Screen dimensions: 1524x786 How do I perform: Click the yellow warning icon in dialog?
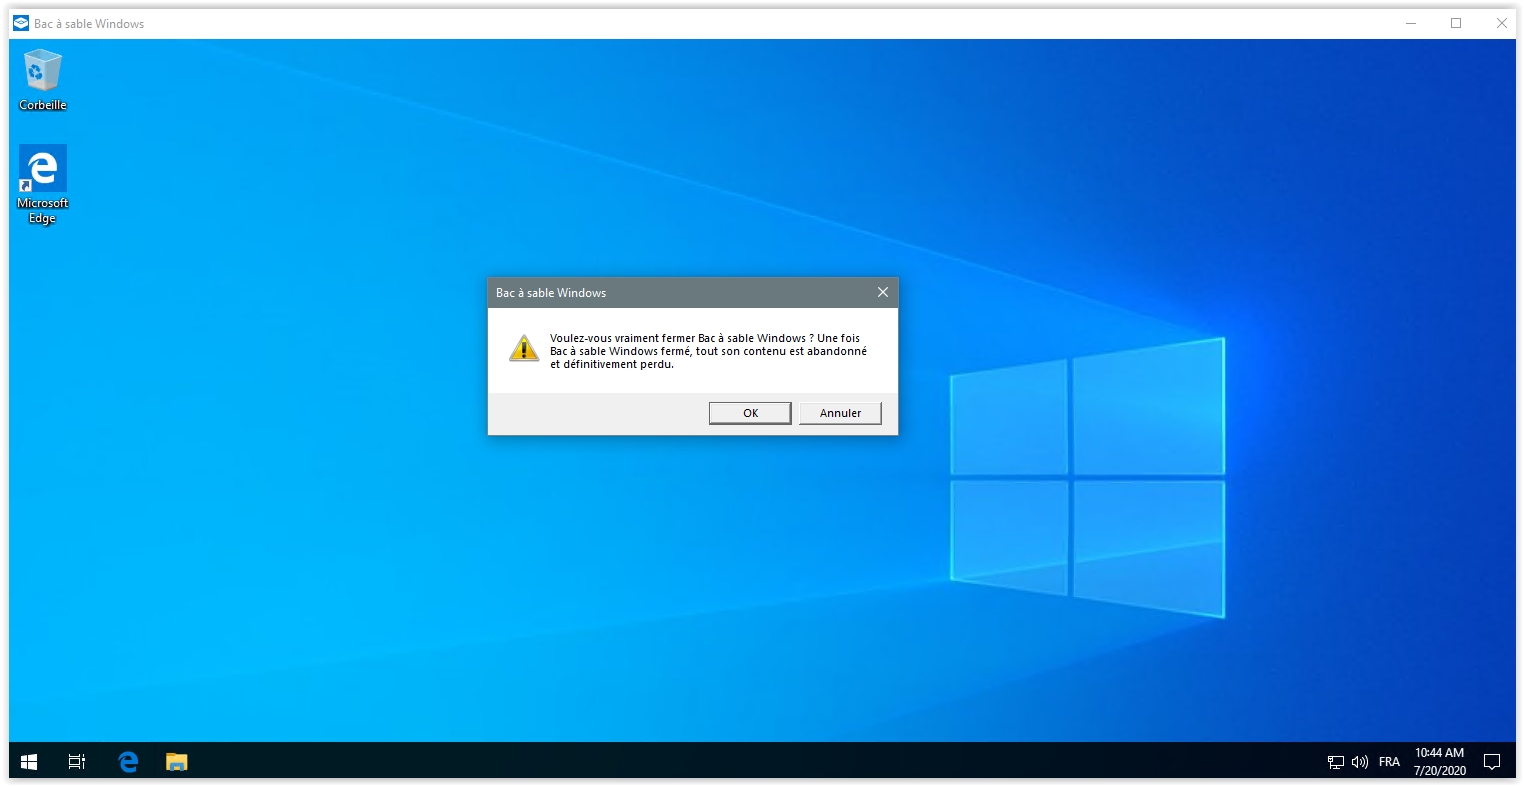(524, 348)
